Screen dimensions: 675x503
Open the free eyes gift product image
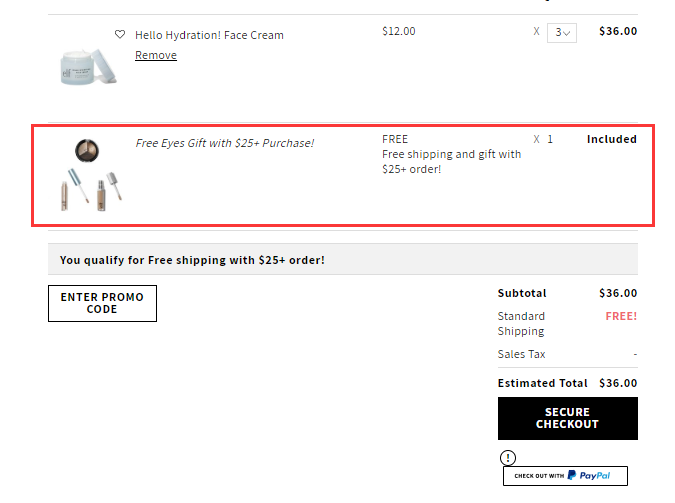click(x=90, y=175)
